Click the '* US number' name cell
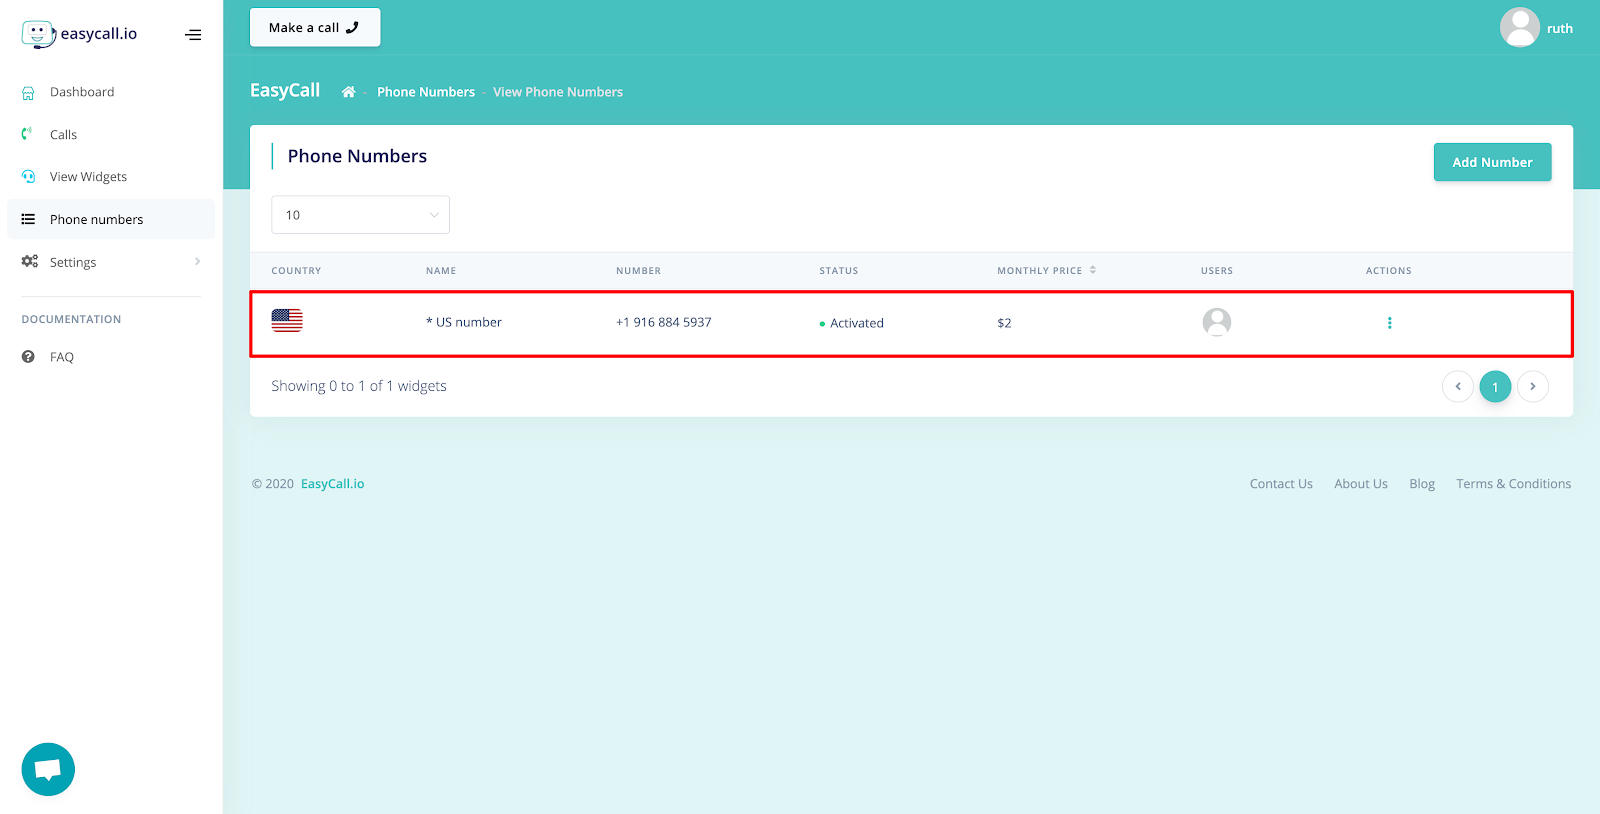 click(464, 322)
